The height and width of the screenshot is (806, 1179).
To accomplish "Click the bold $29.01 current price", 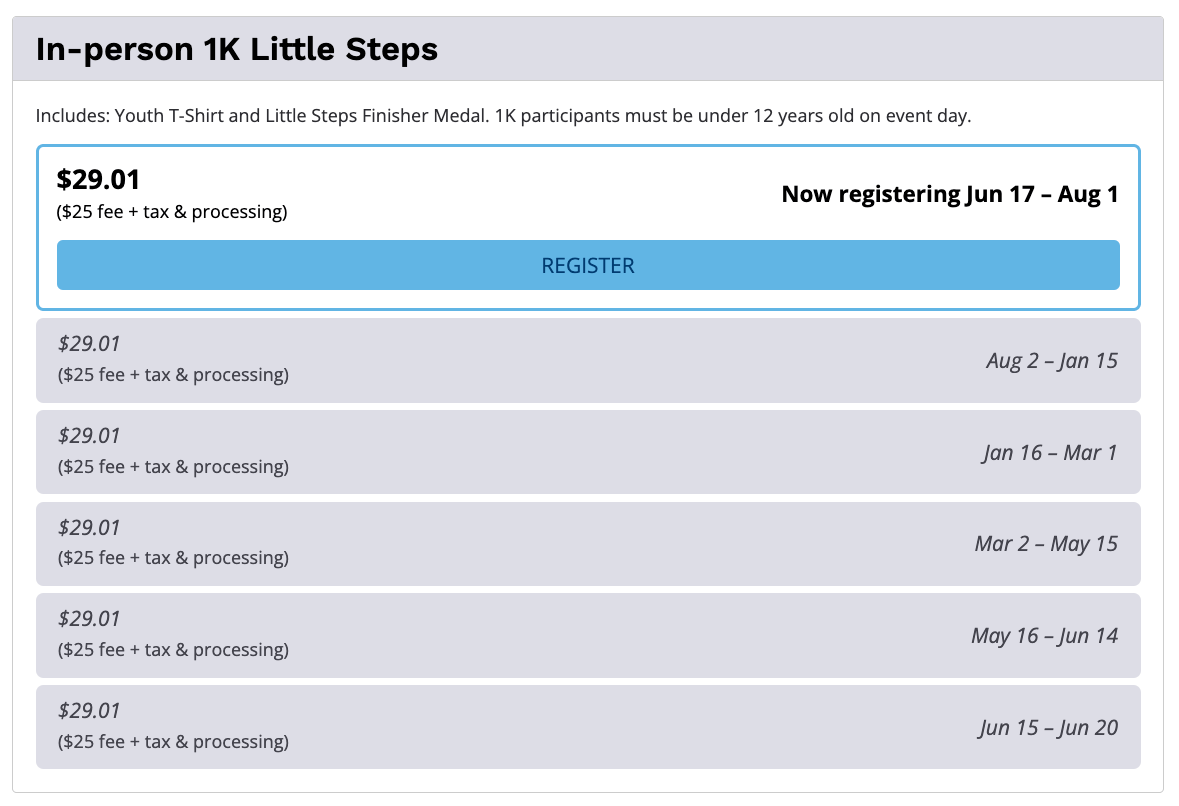I will (x=99, y=180).
